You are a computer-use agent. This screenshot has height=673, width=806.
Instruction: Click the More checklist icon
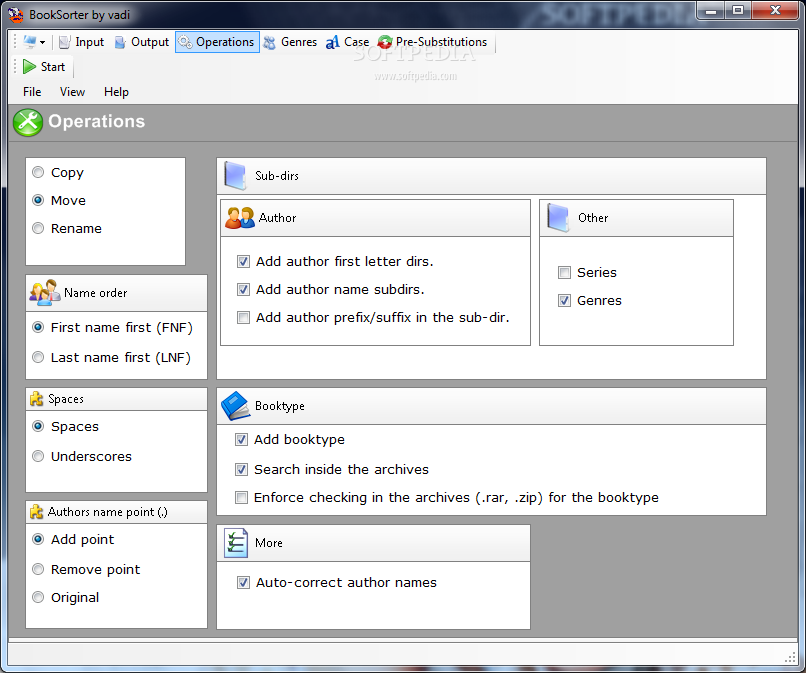point(236,543)
